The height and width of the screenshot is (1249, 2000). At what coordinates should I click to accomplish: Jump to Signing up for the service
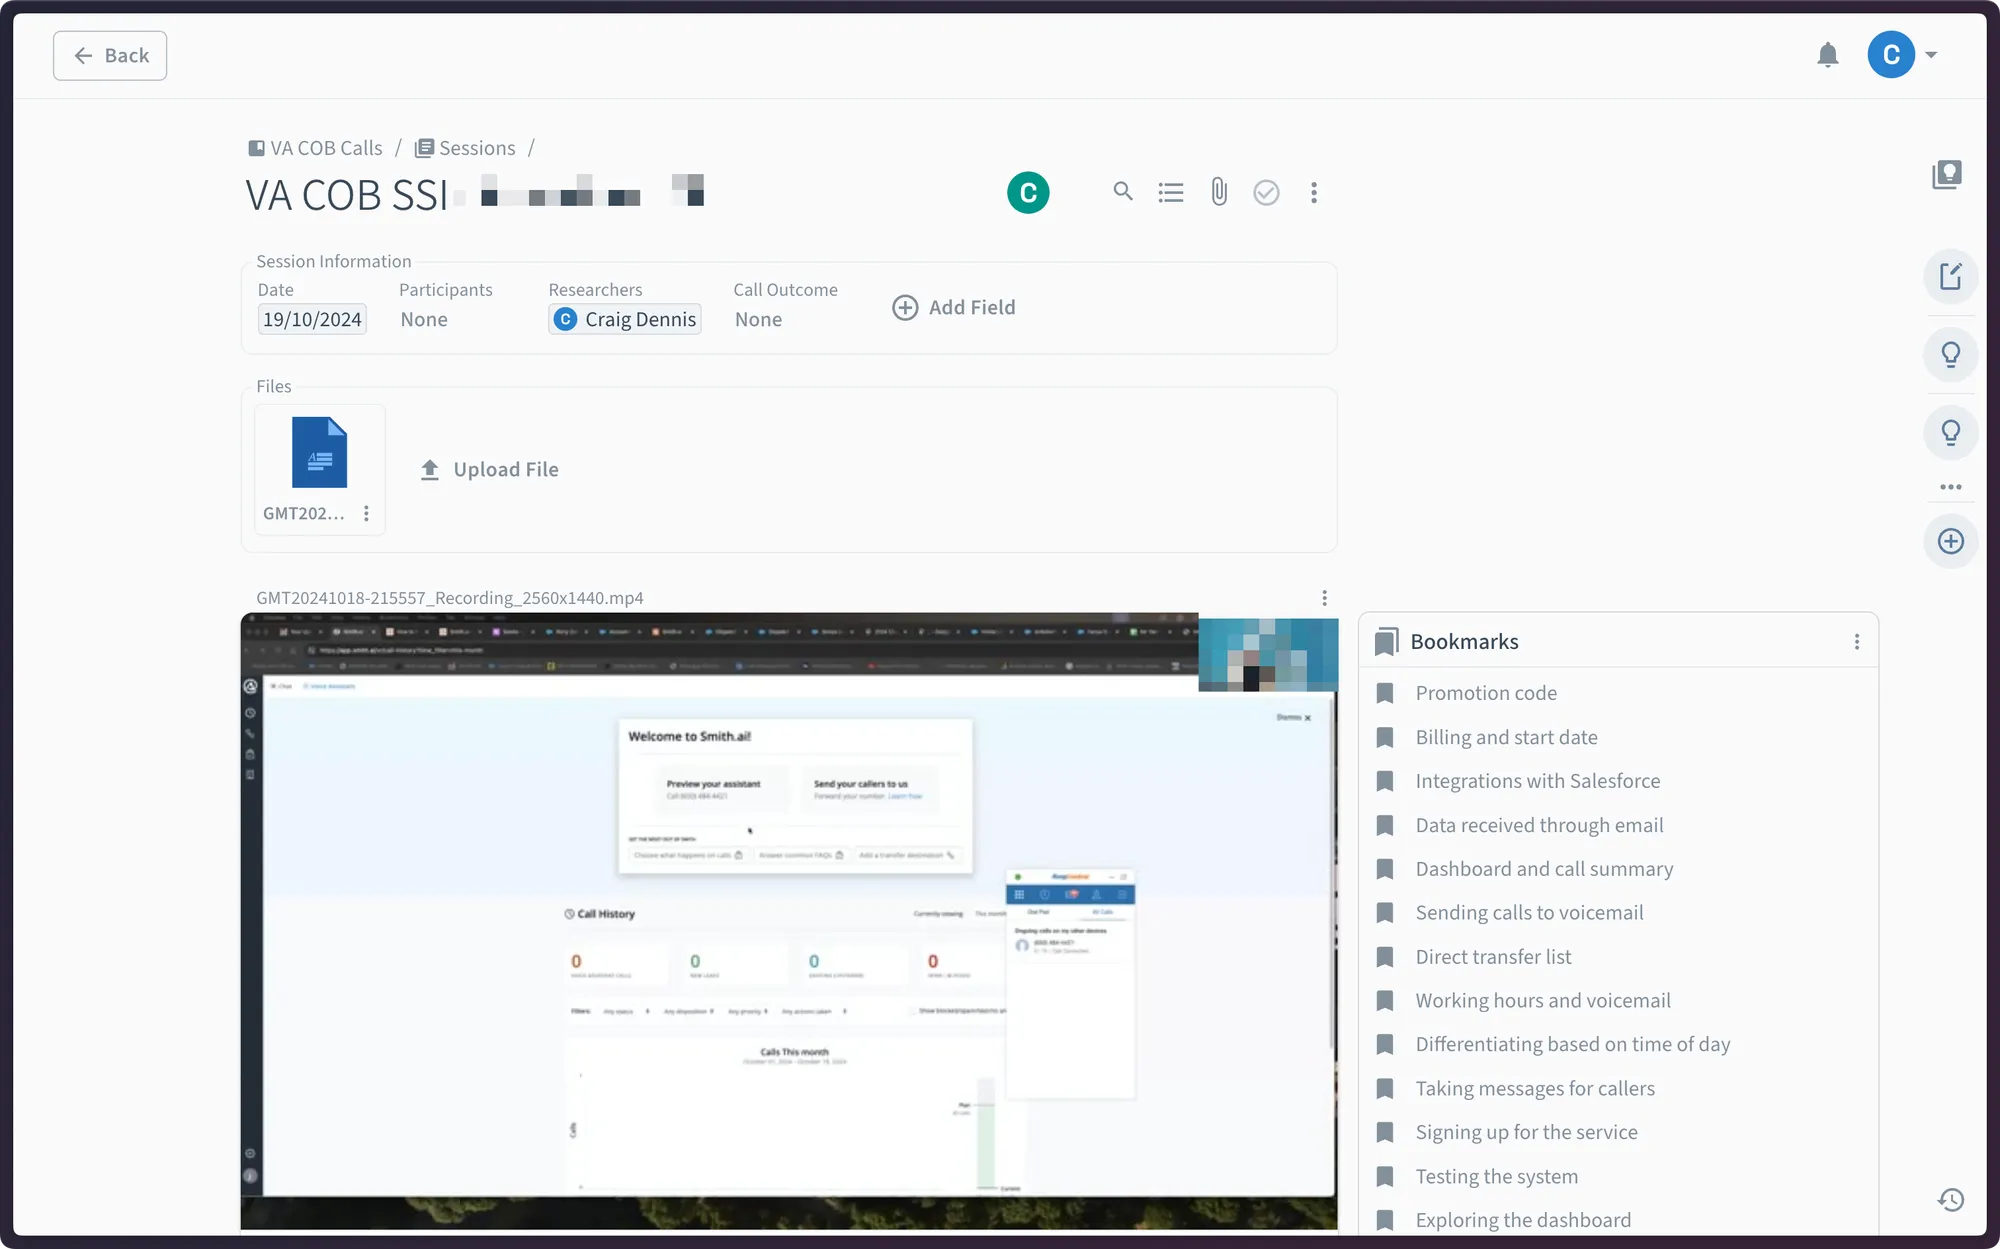tap(1526, 1132)
